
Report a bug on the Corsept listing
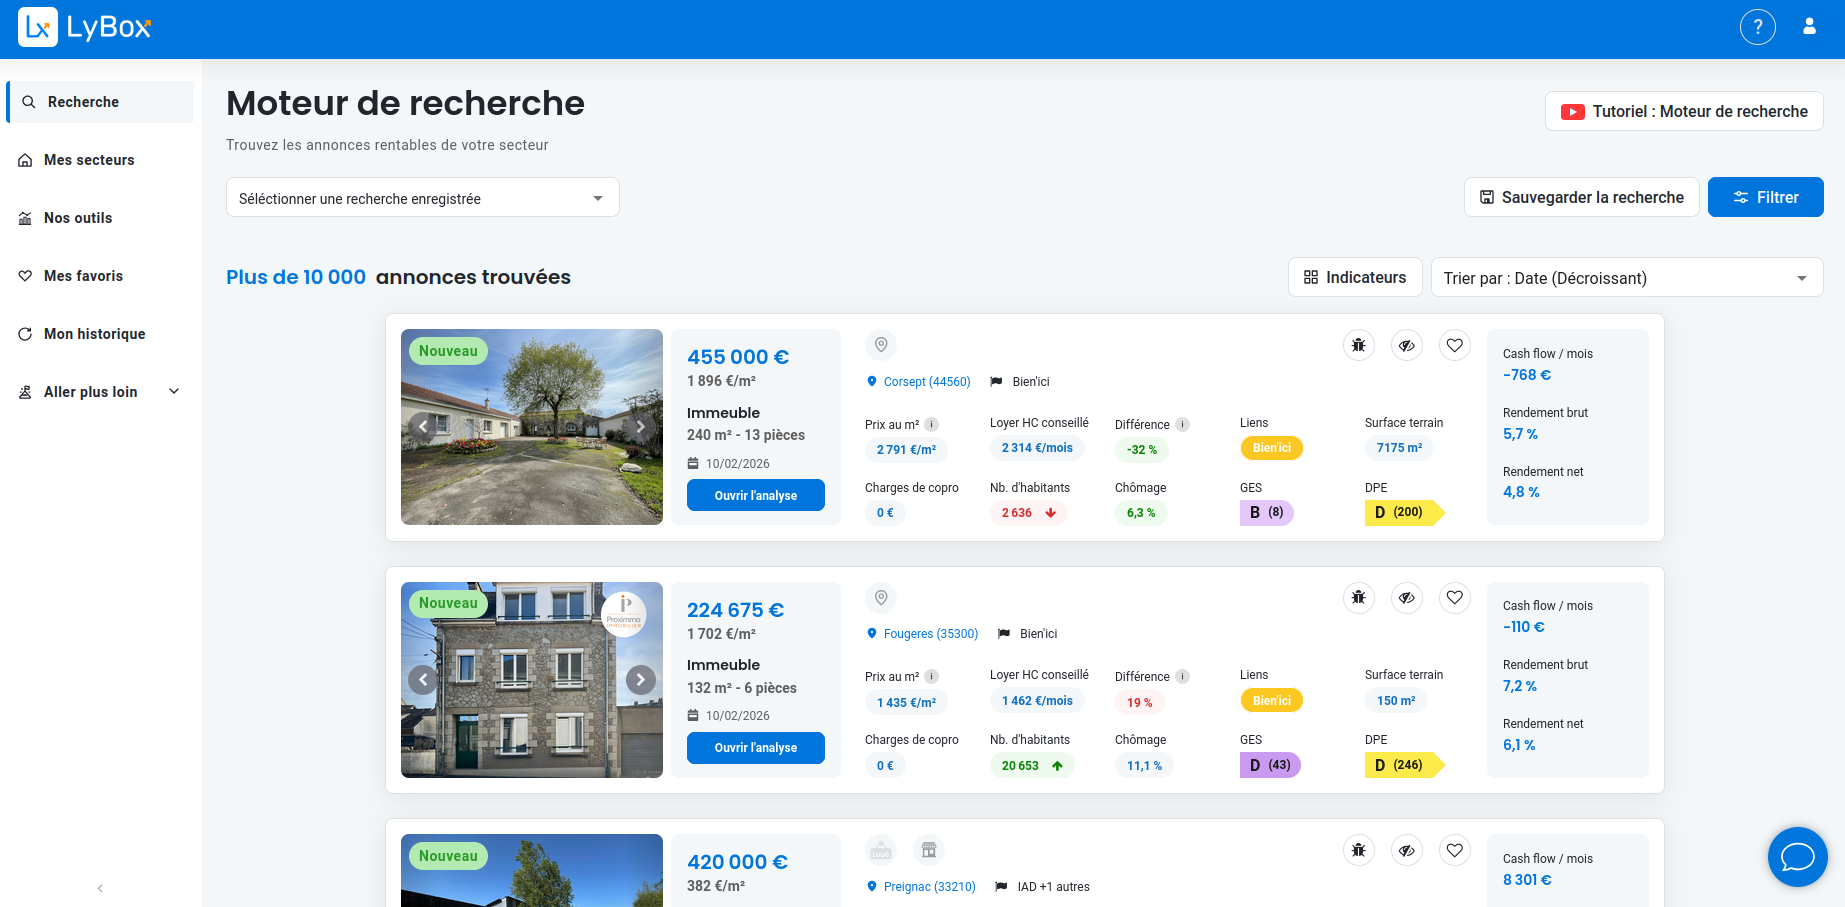[1358, 345]
